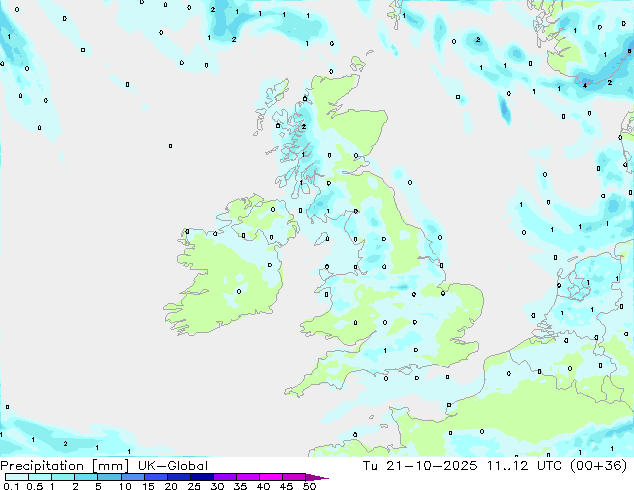Pick the 10–15 mm blue legend swatch
This screenshot has width=634, height=490.
(132, 477)
